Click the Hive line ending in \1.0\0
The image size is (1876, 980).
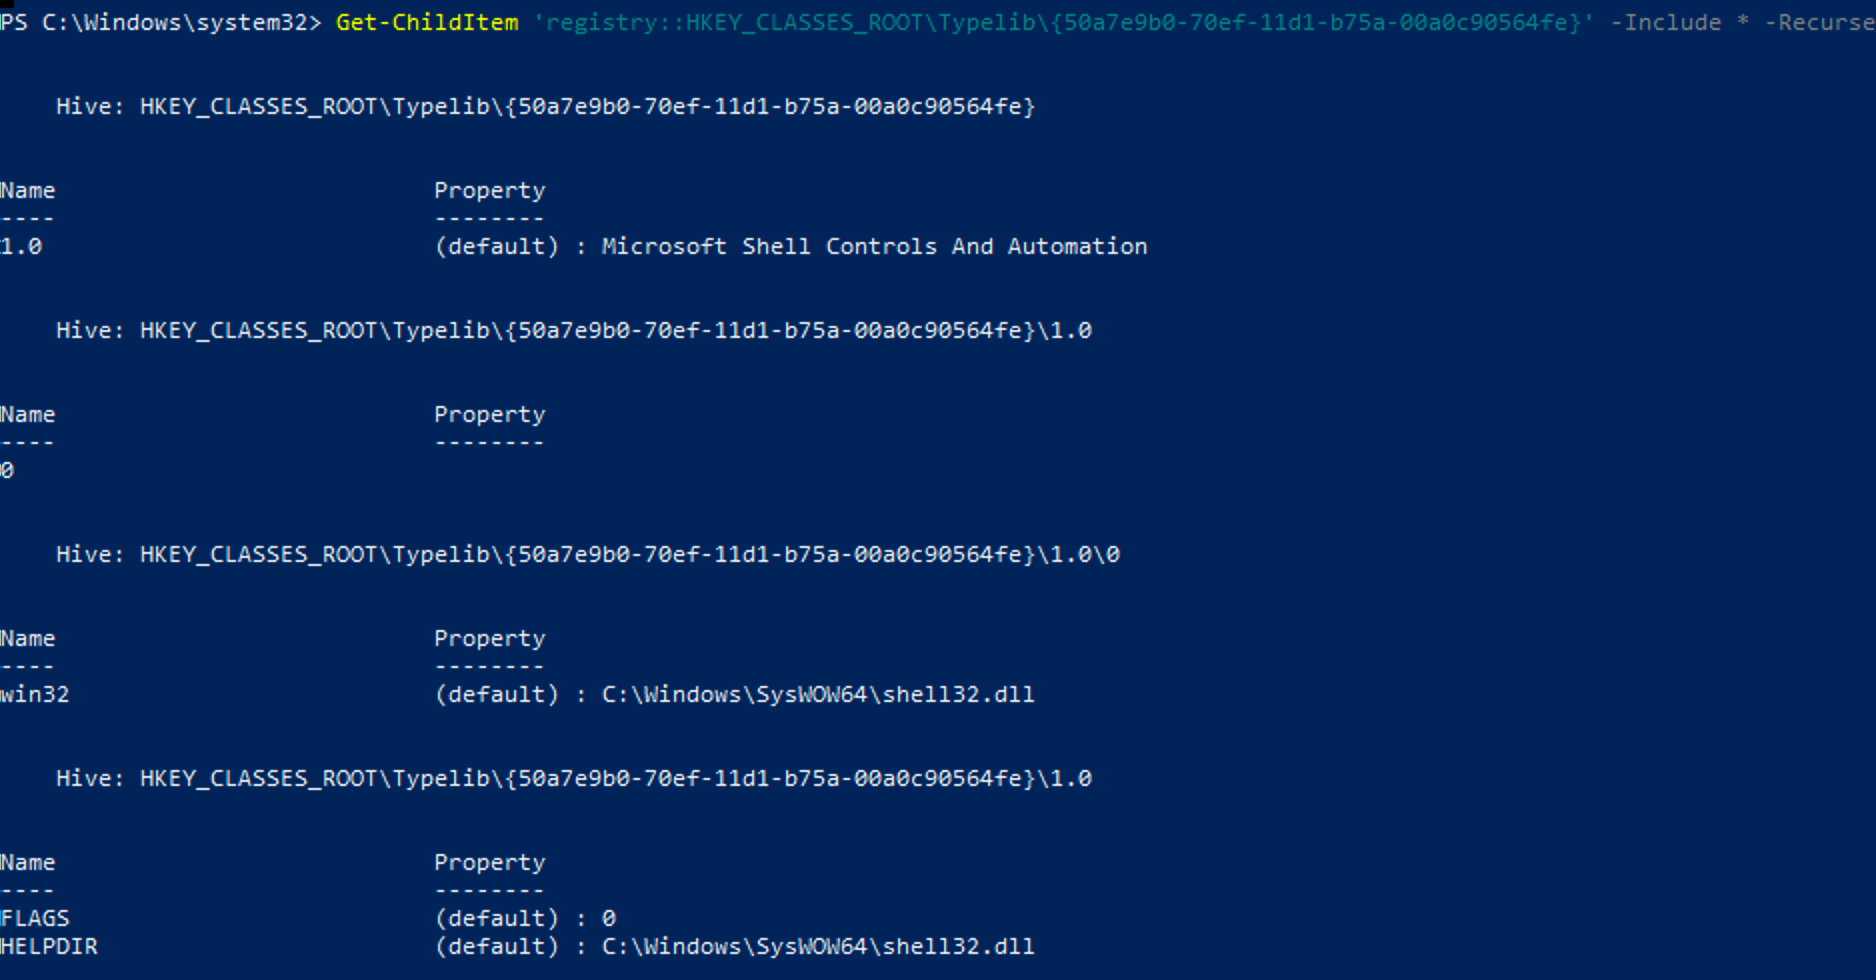587,554
